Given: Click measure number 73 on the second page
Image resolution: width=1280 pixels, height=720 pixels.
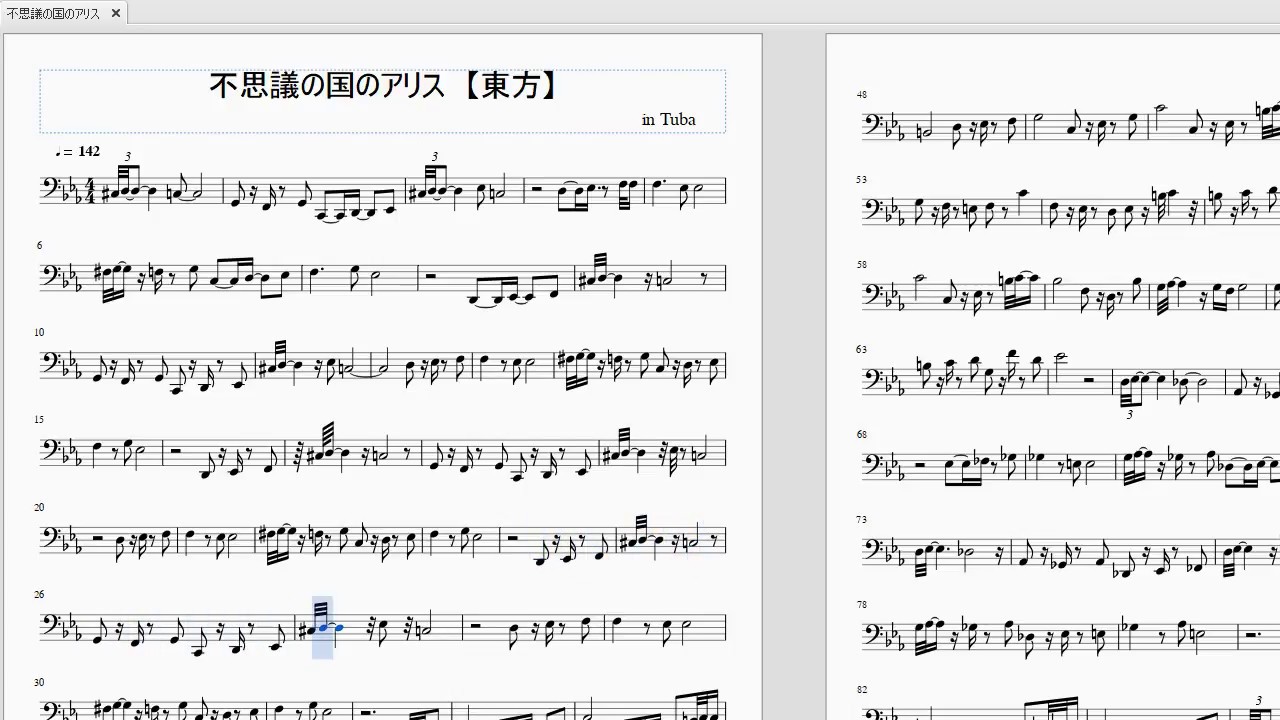Looking at the screenshot, I should click(862, 520).
